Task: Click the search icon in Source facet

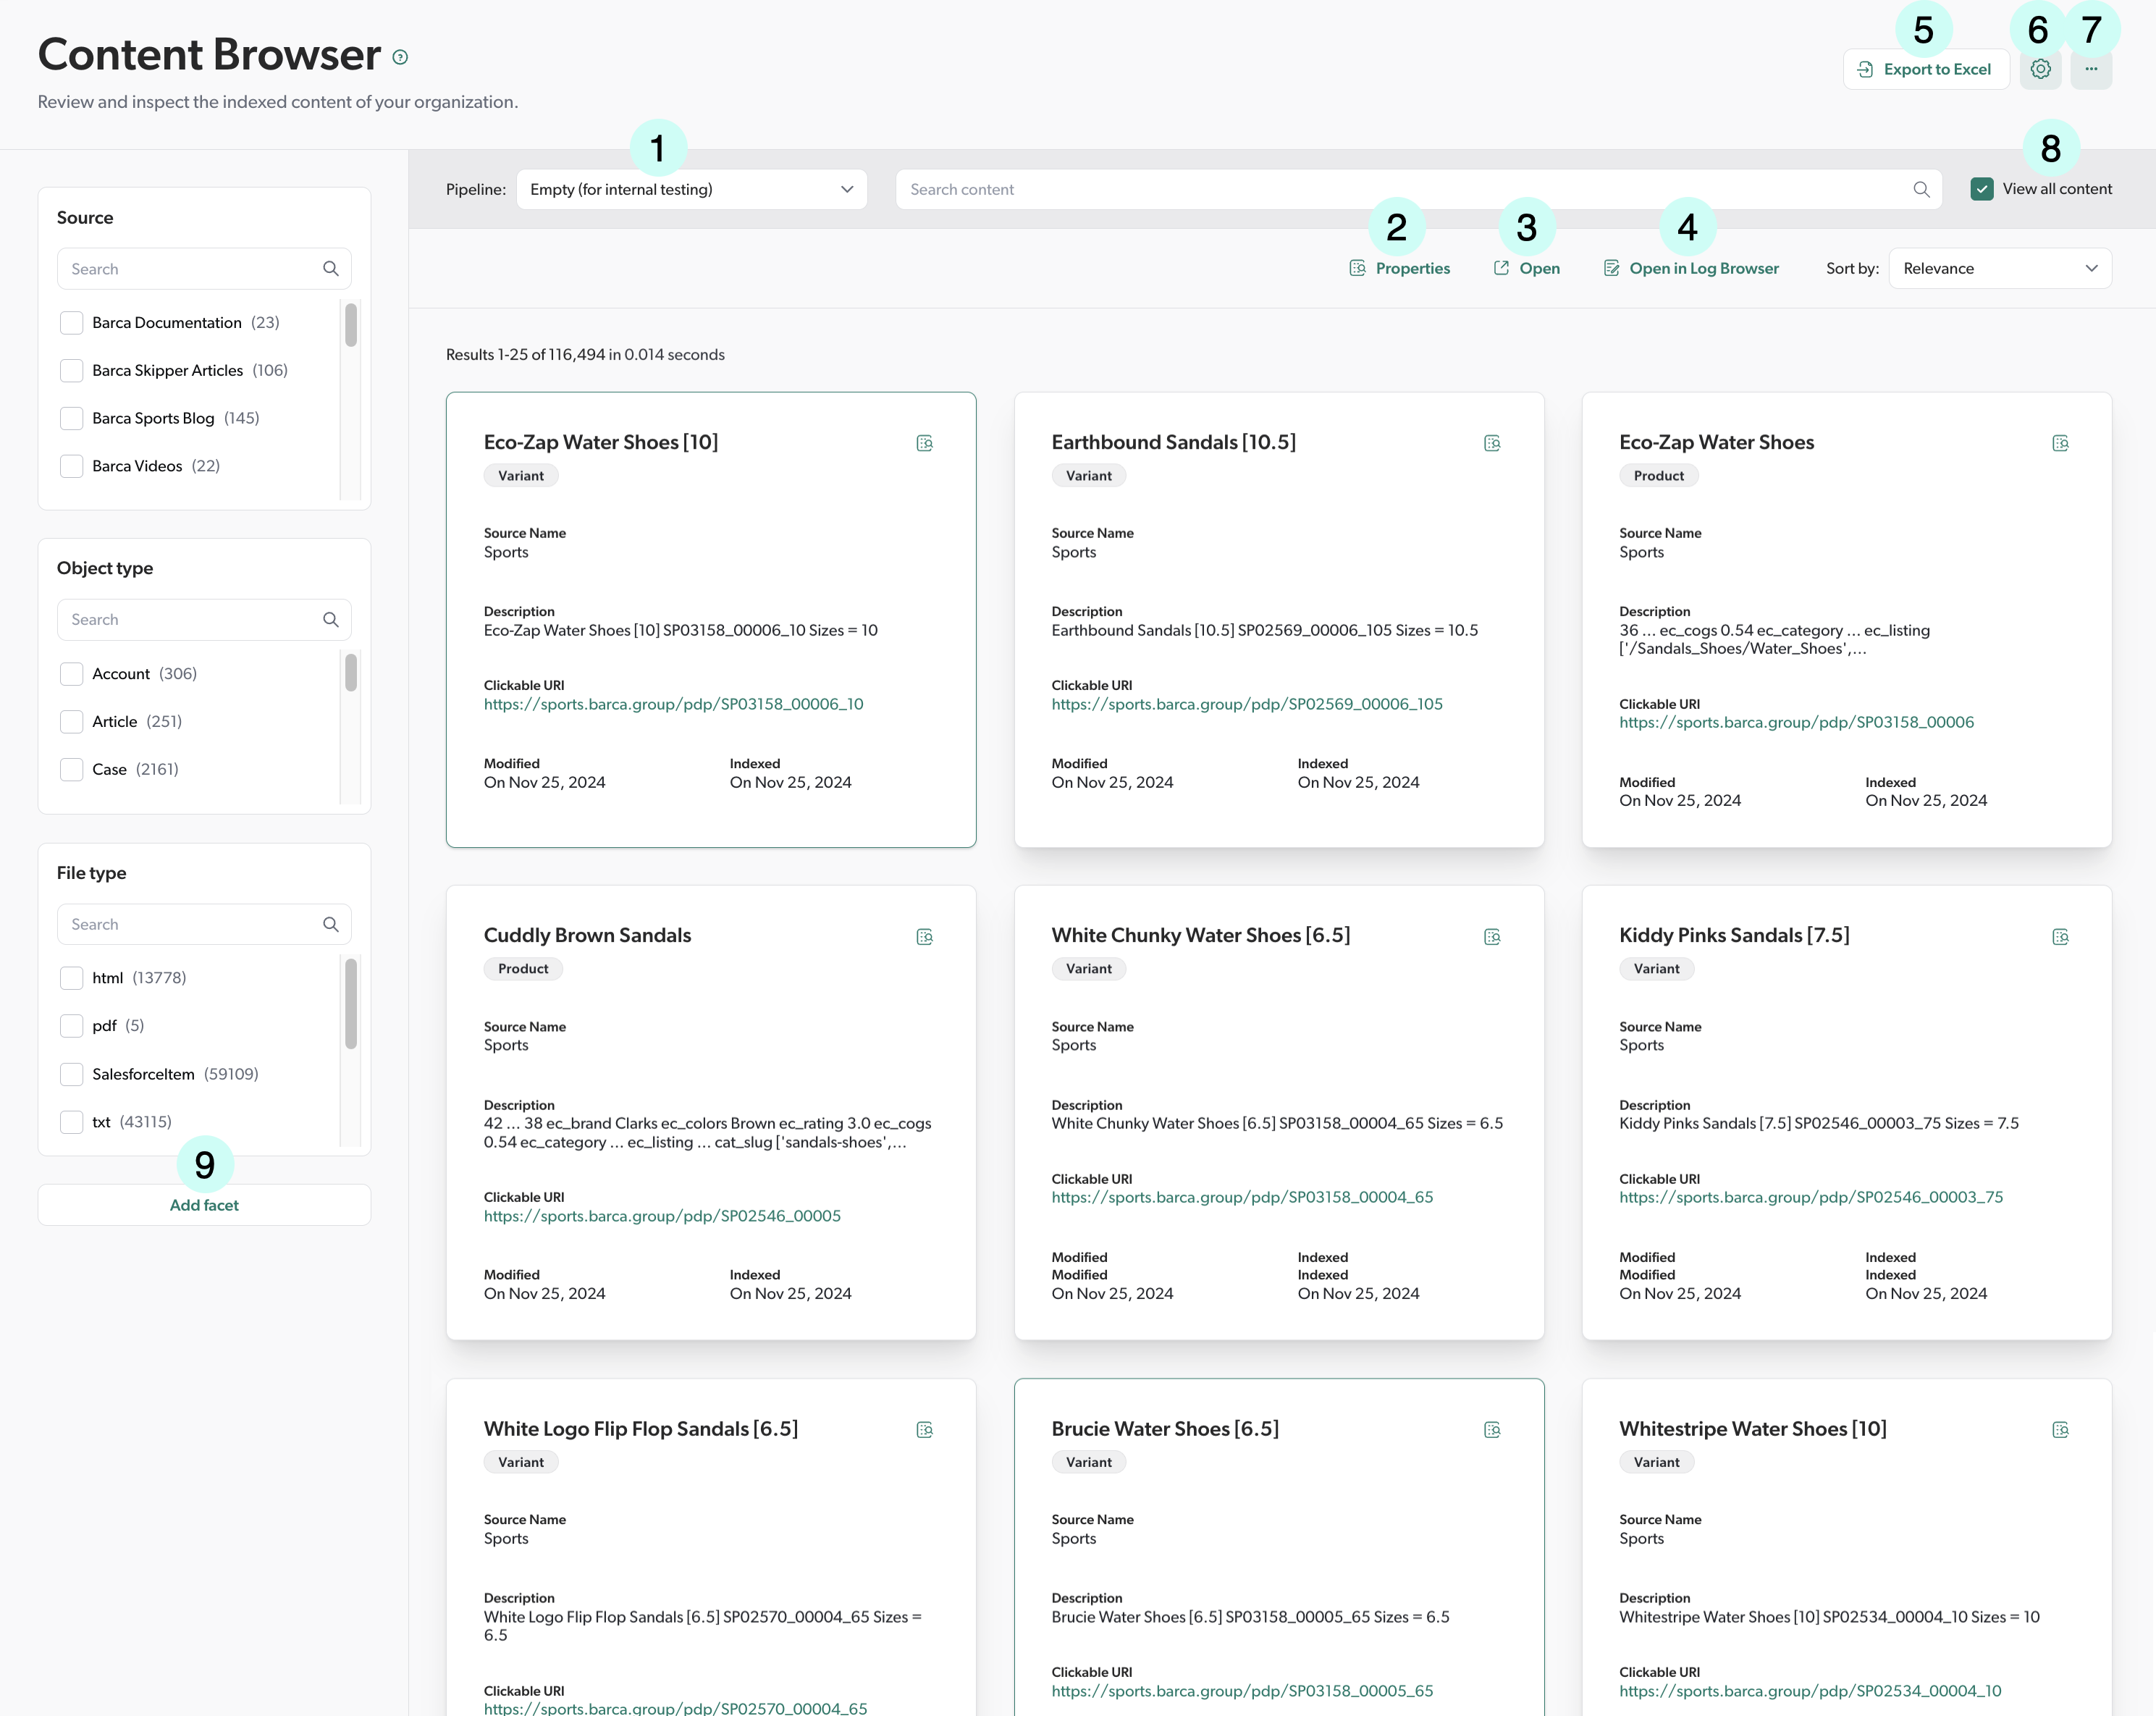Action: (331, 269)
